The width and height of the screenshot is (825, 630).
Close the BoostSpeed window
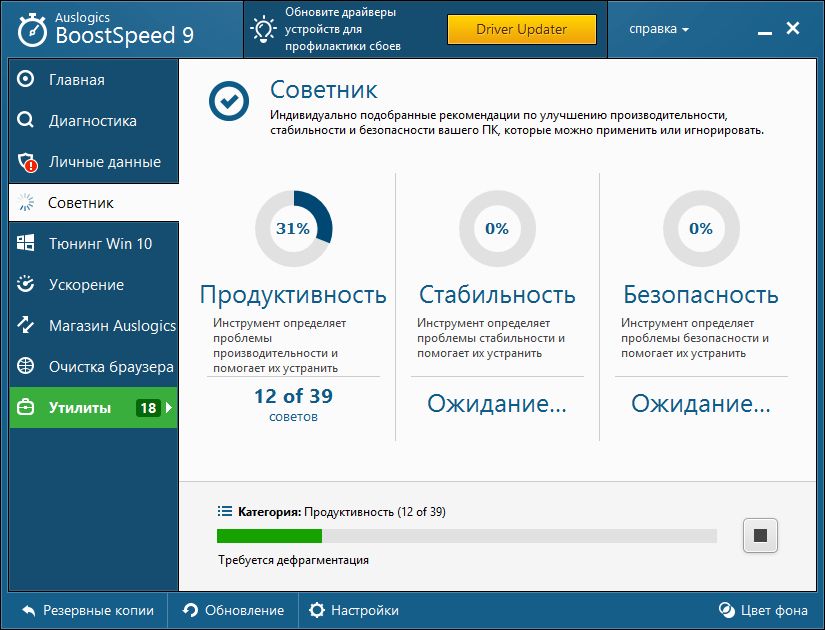tap(793, 28)
